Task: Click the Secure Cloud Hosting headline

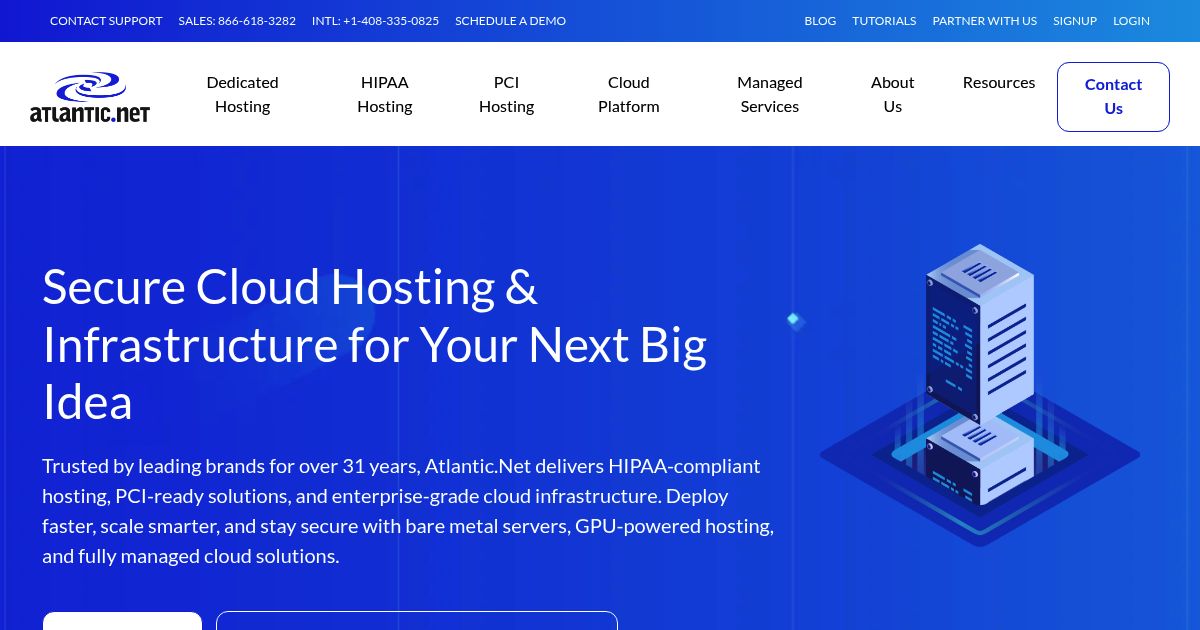Action: click(375, 345)
